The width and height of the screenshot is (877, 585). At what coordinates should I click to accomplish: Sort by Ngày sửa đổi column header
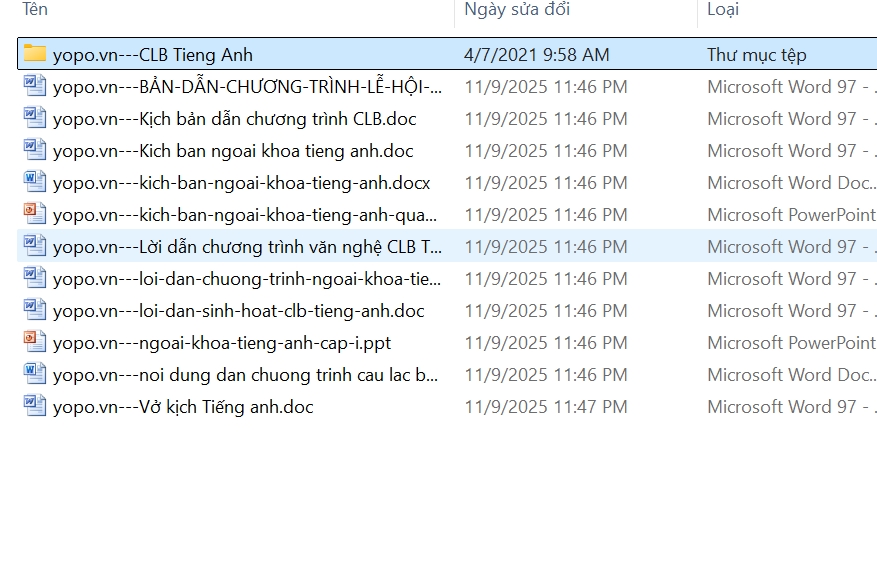tap(517, 10)
